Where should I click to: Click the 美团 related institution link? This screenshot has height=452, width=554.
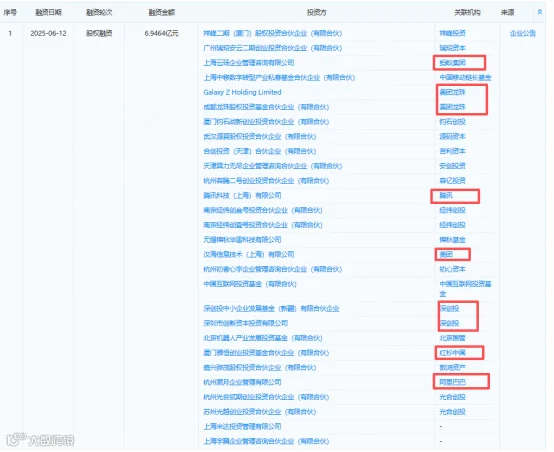446,254
